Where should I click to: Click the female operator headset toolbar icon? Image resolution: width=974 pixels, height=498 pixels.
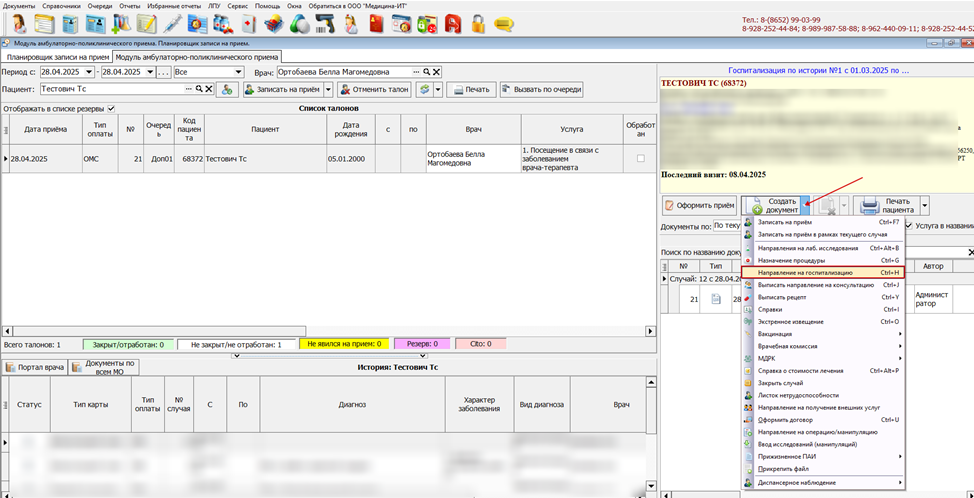tap(19, 24)
